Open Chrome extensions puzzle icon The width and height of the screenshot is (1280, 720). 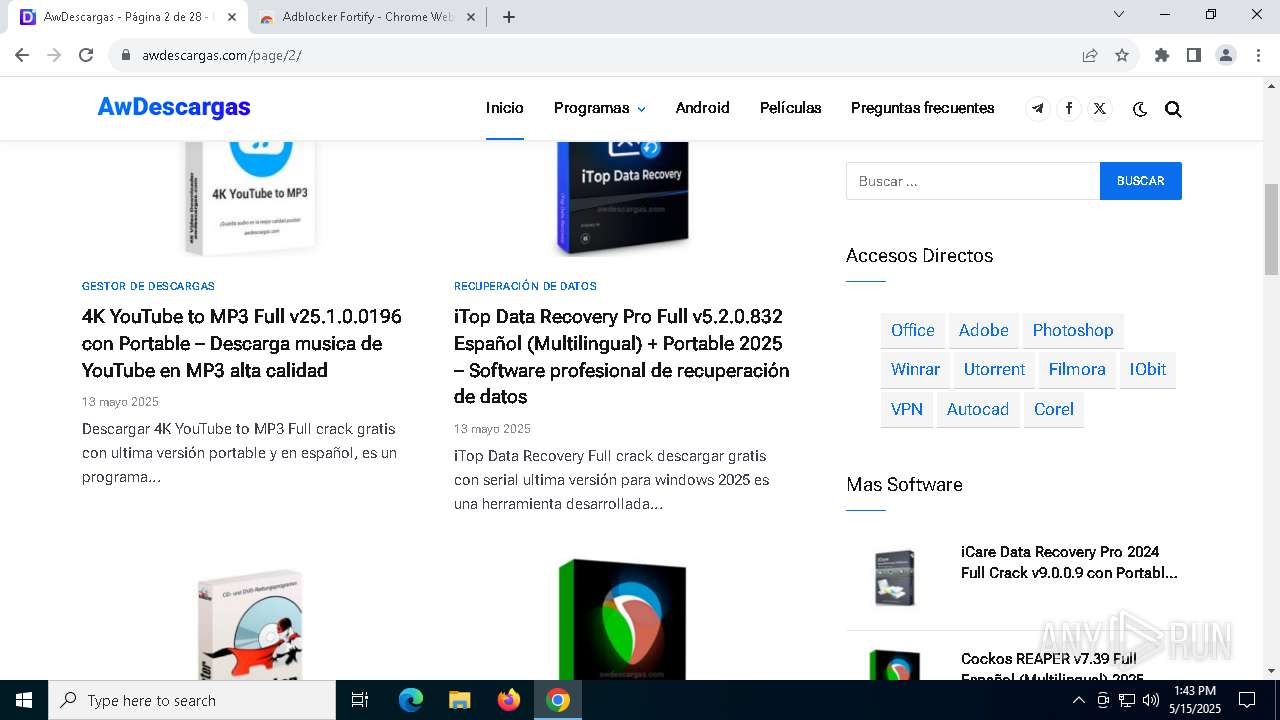coord(1161,55)
